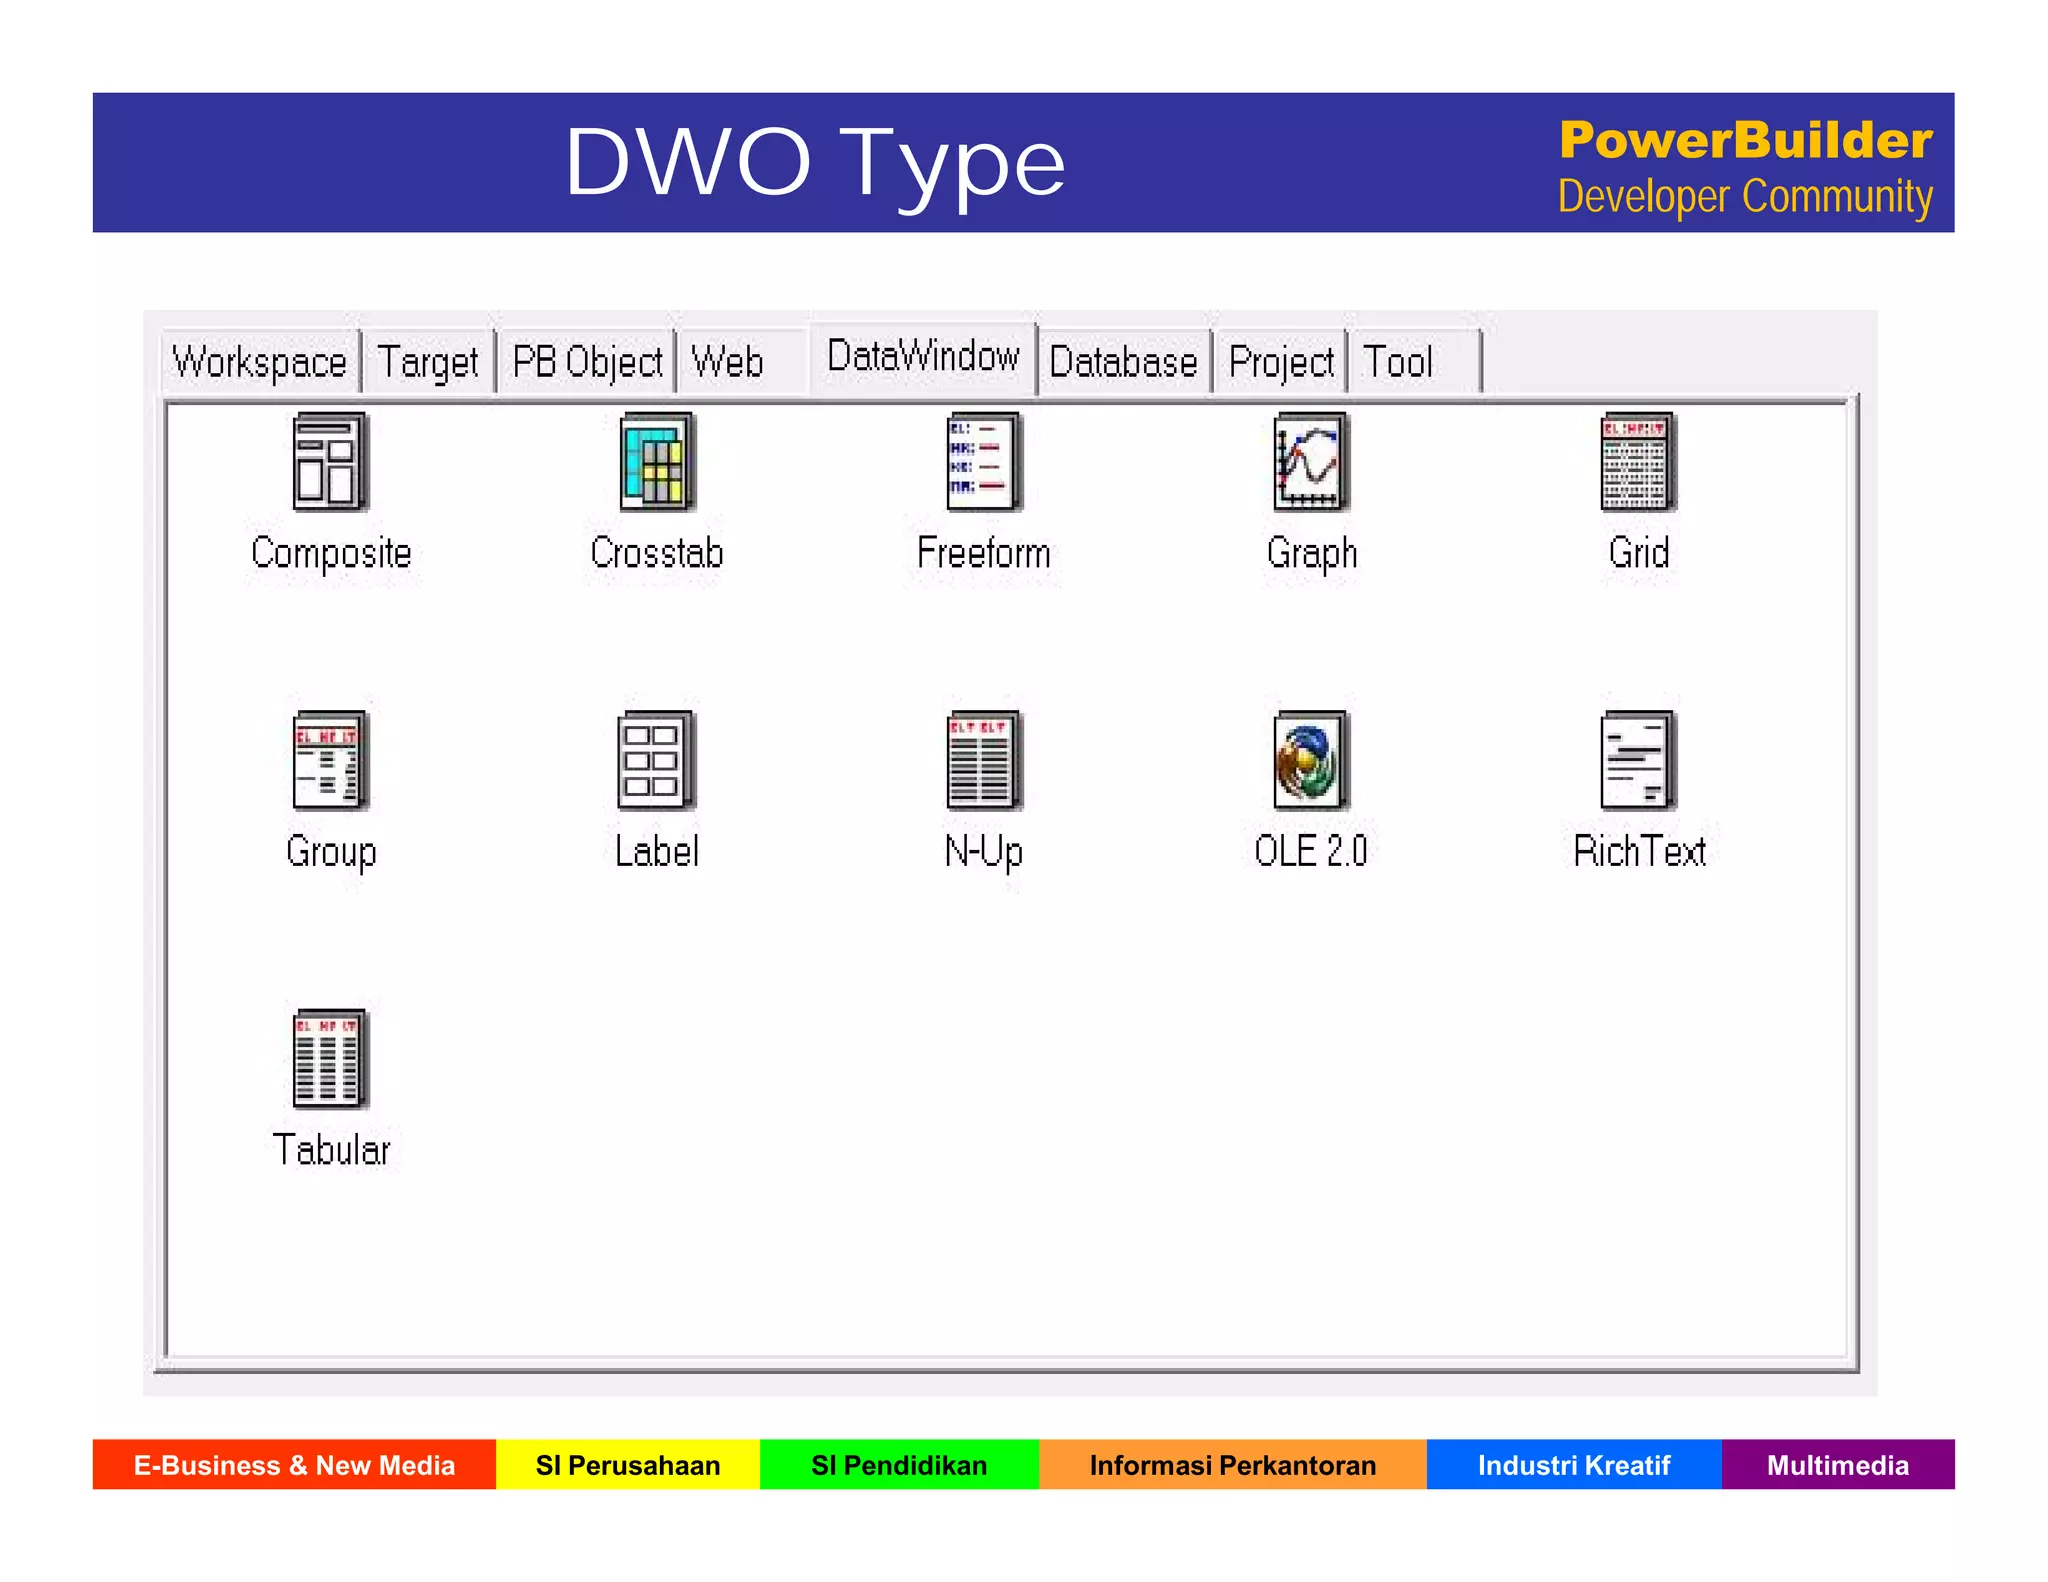Open the Project tab
Screen dimensions: 2048x1582
(x=1281, y=361)
